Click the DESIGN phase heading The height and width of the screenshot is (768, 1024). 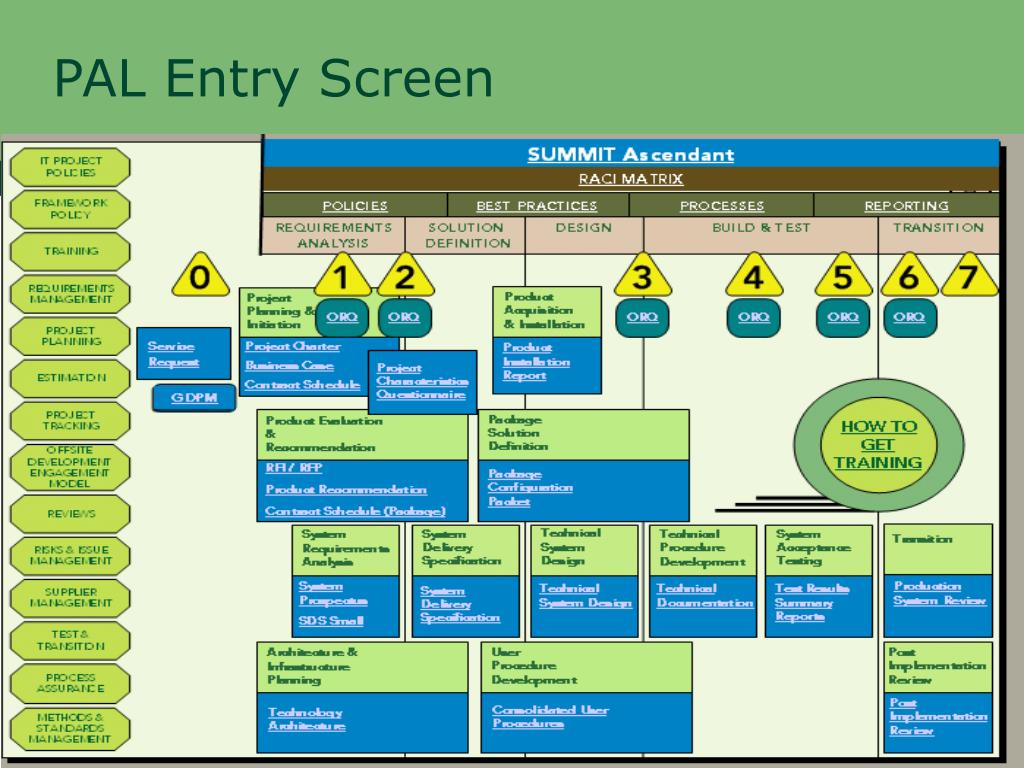pos(583,228)
